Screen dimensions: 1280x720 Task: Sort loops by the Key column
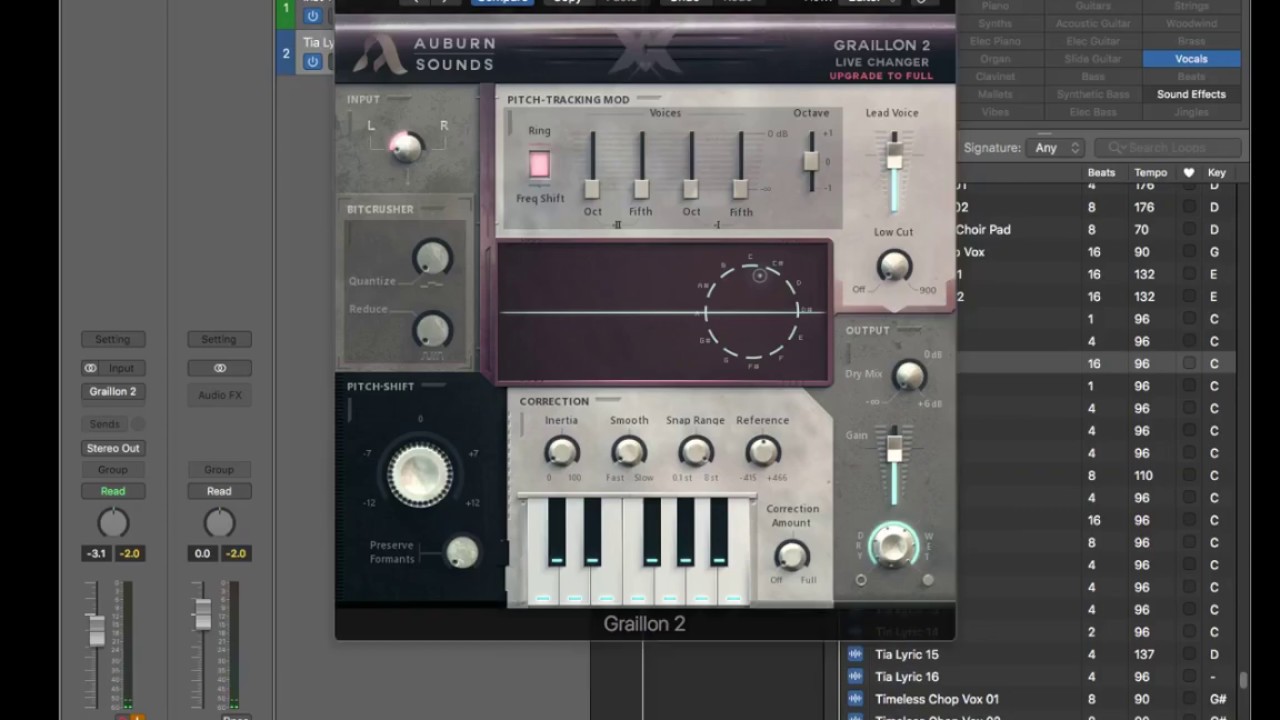tap(1216, 172)
